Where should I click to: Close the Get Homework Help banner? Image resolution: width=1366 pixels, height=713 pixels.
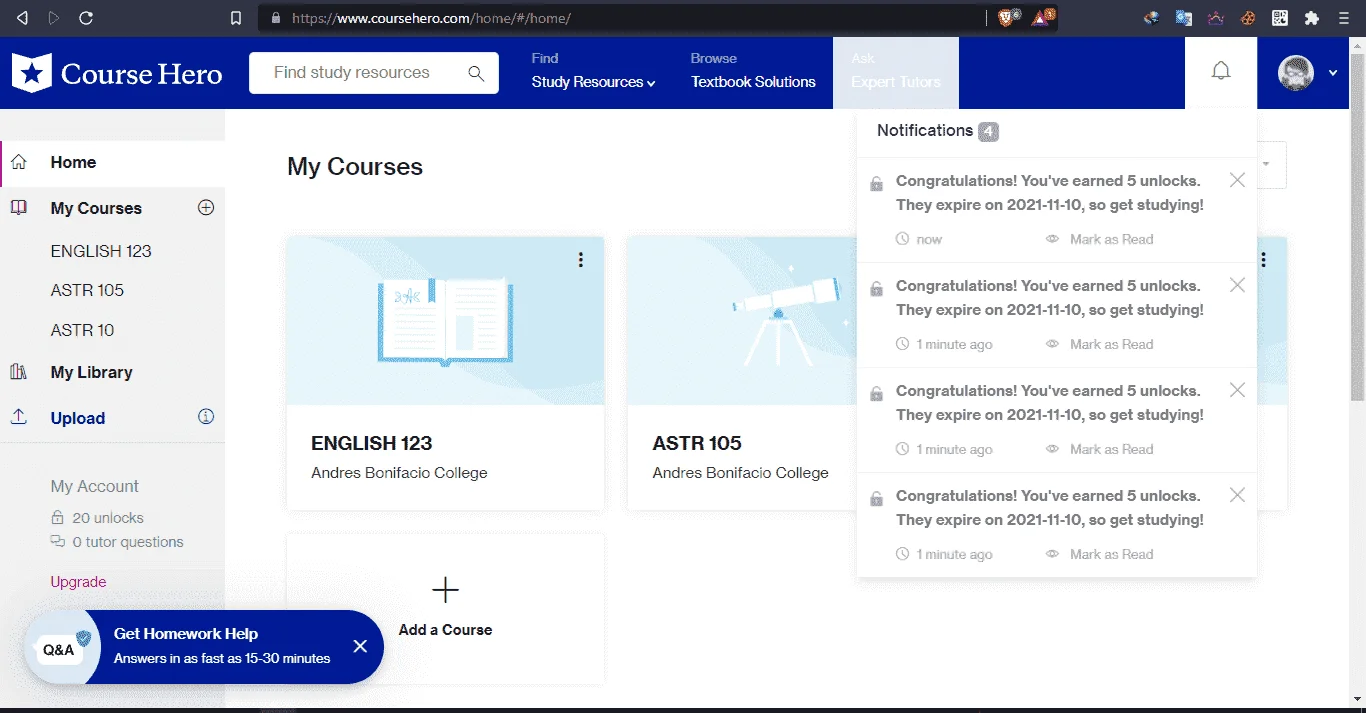[x=360, y=646]
